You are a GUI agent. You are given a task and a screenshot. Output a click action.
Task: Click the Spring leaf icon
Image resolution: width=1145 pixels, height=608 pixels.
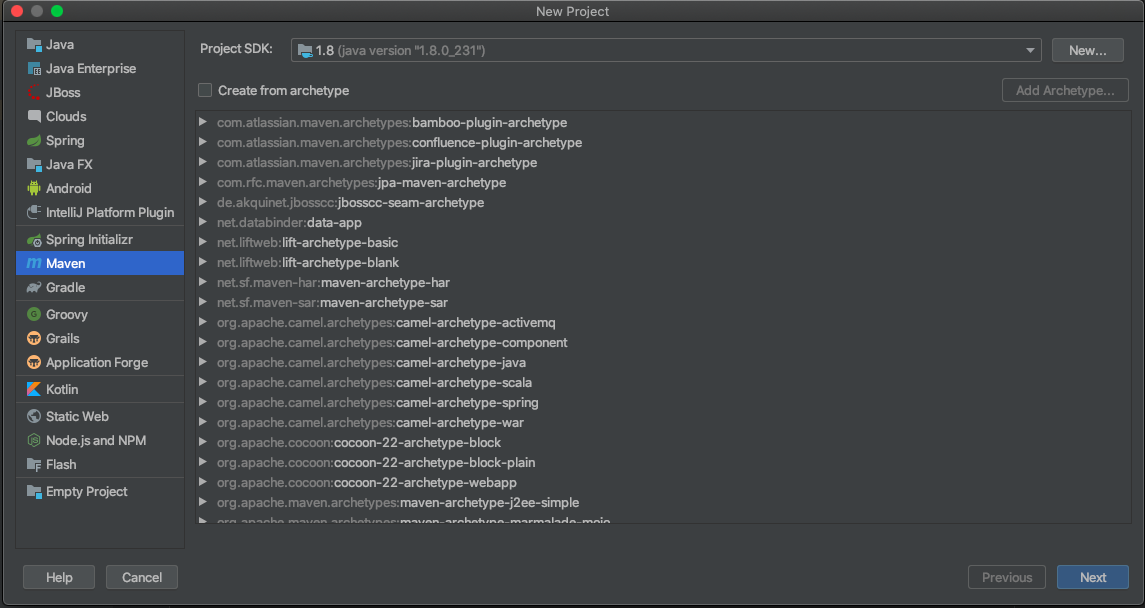click(34, 140)
